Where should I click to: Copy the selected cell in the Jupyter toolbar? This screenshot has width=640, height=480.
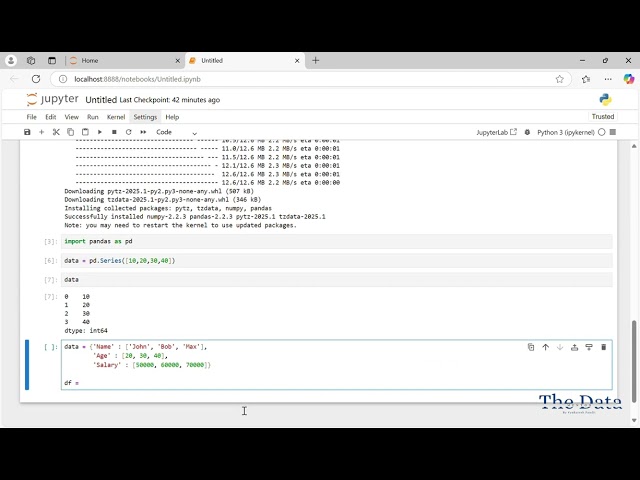tap(71, 132)
